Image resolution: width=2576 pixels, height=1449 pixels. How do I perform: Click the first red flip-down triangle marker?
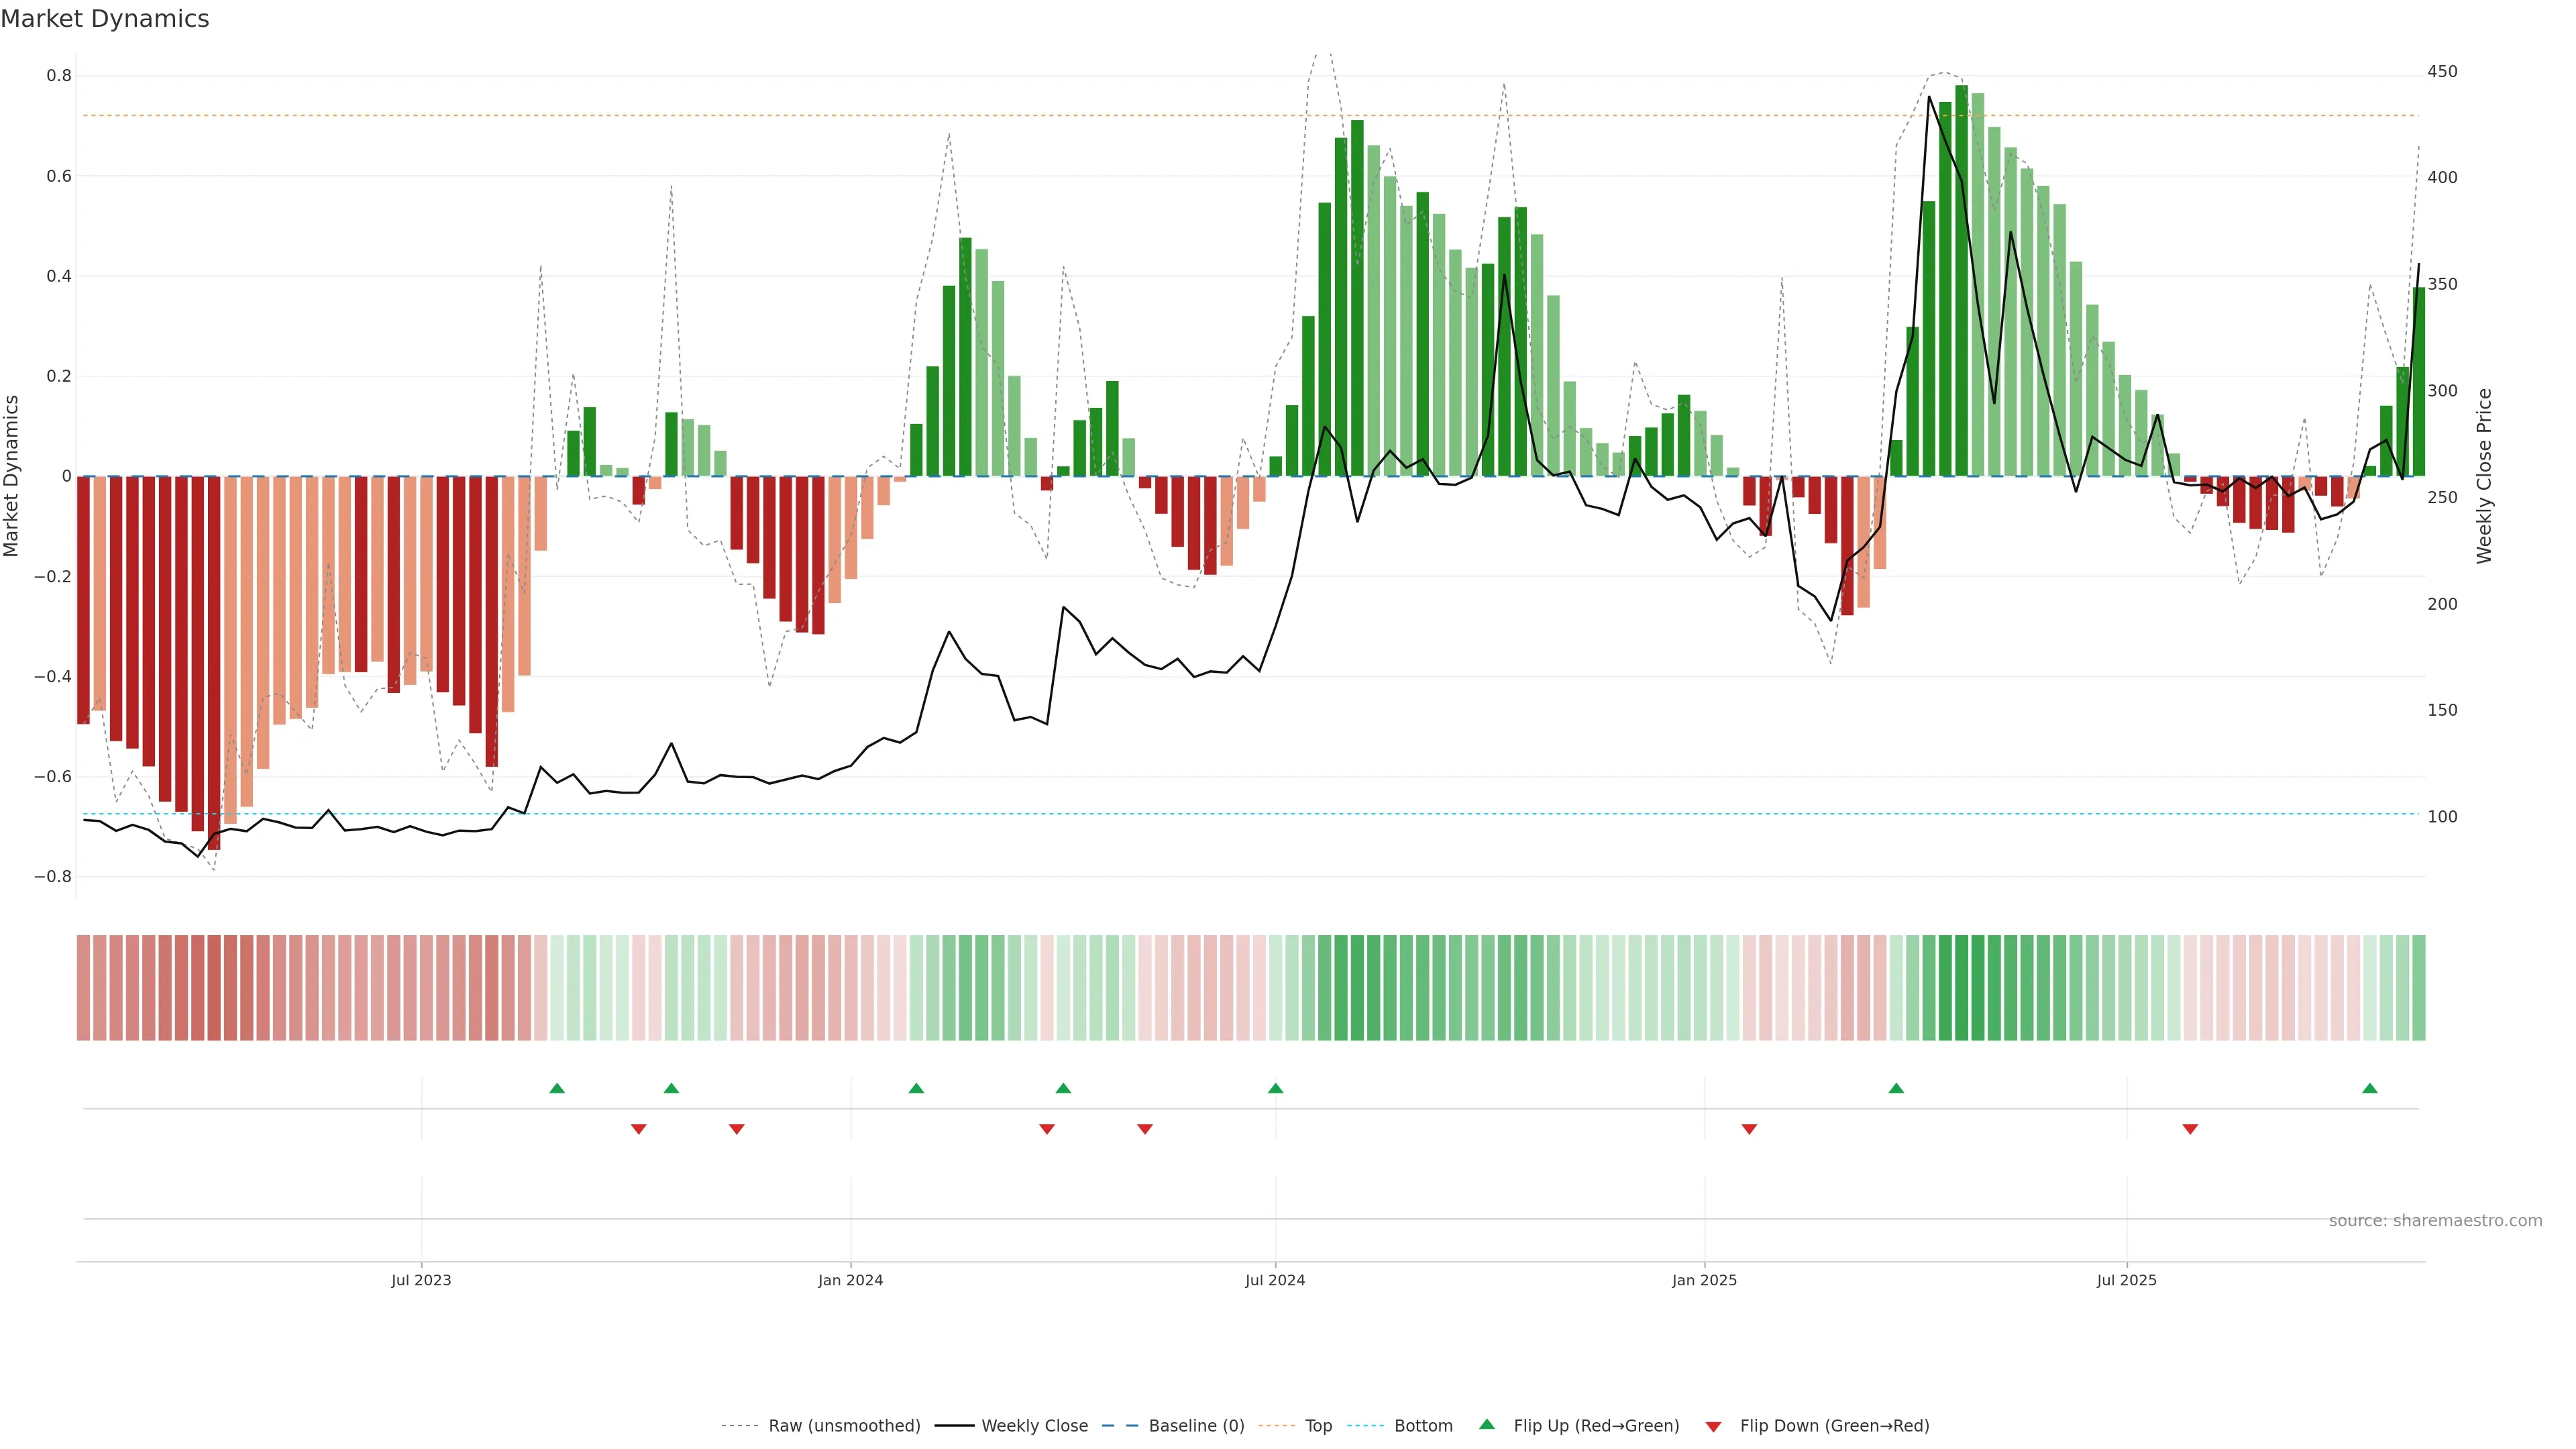[x=638, y=1129]
